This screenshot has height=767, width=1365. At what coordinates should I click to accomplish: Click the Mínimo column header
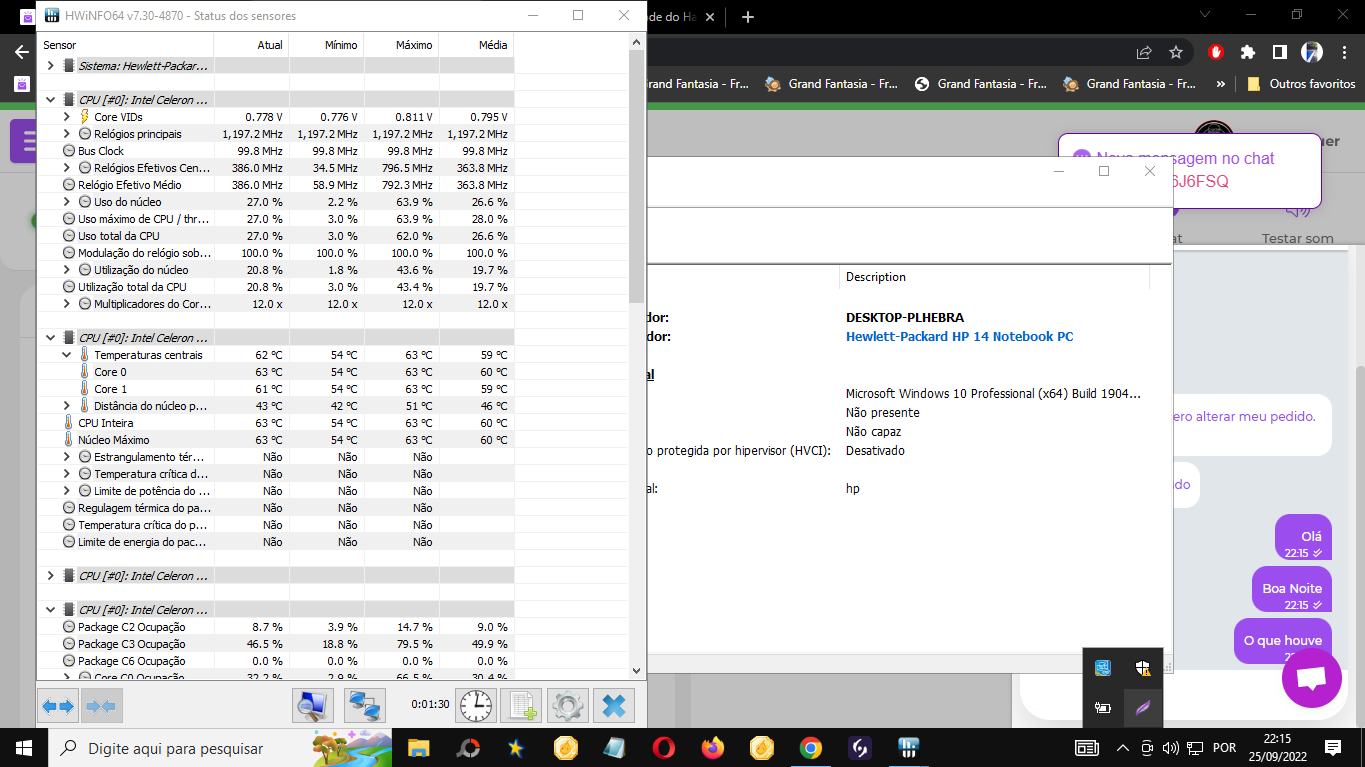326,45
